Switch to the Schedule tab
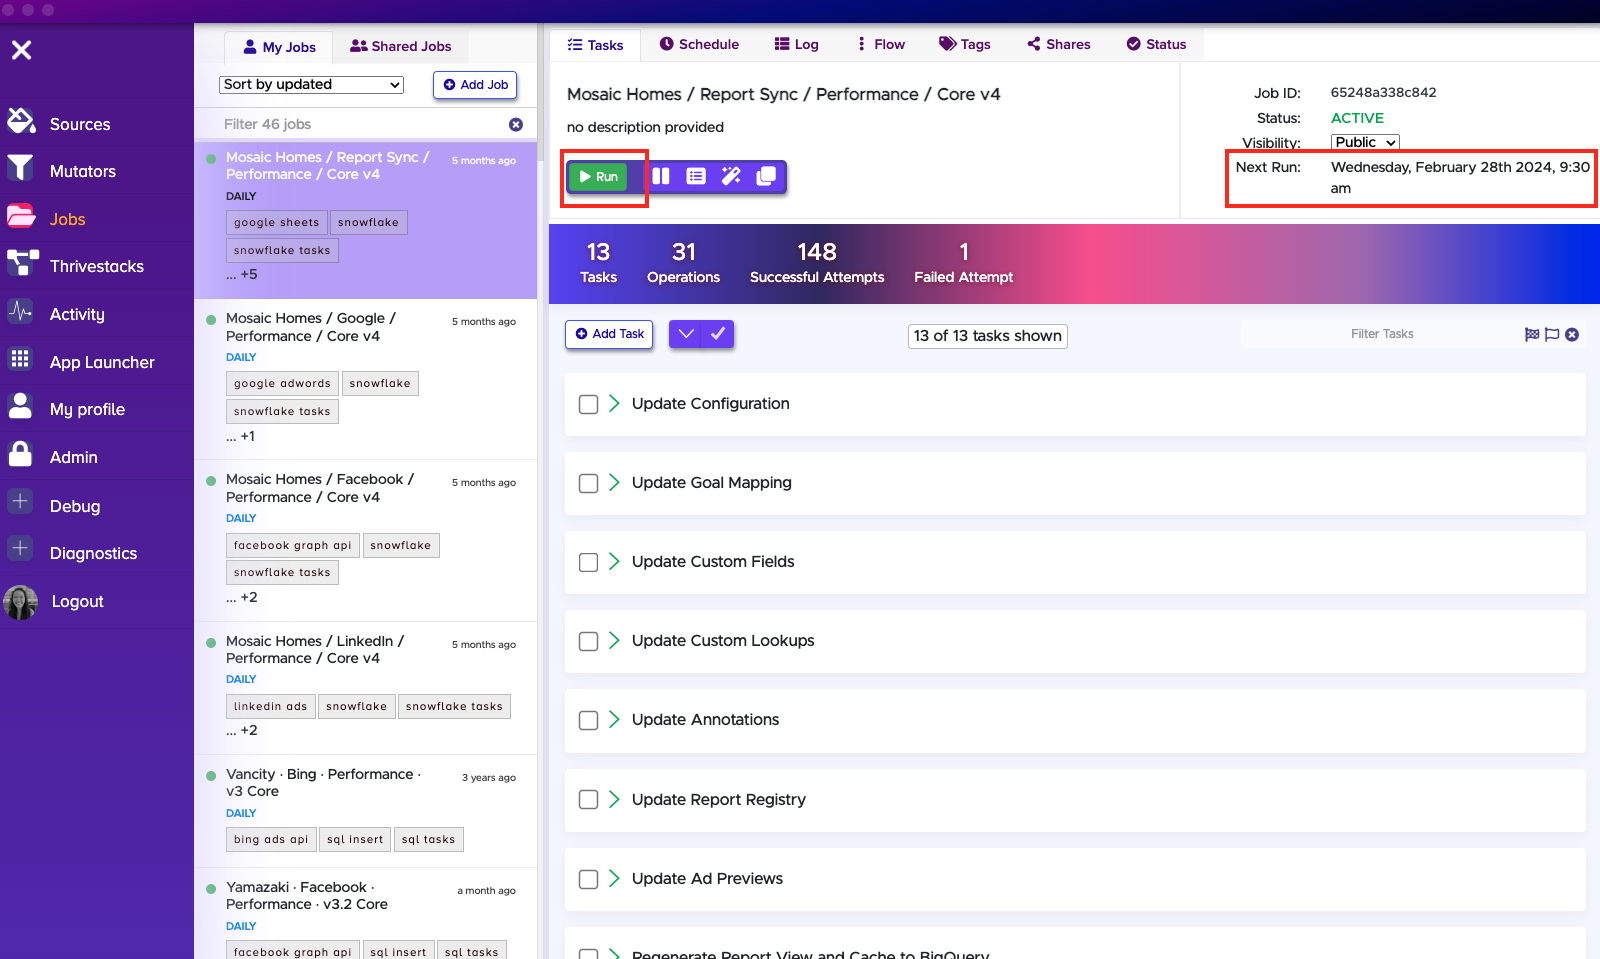Image resolution: width=1600 pixels, height=959 pixels. [699, 44]
